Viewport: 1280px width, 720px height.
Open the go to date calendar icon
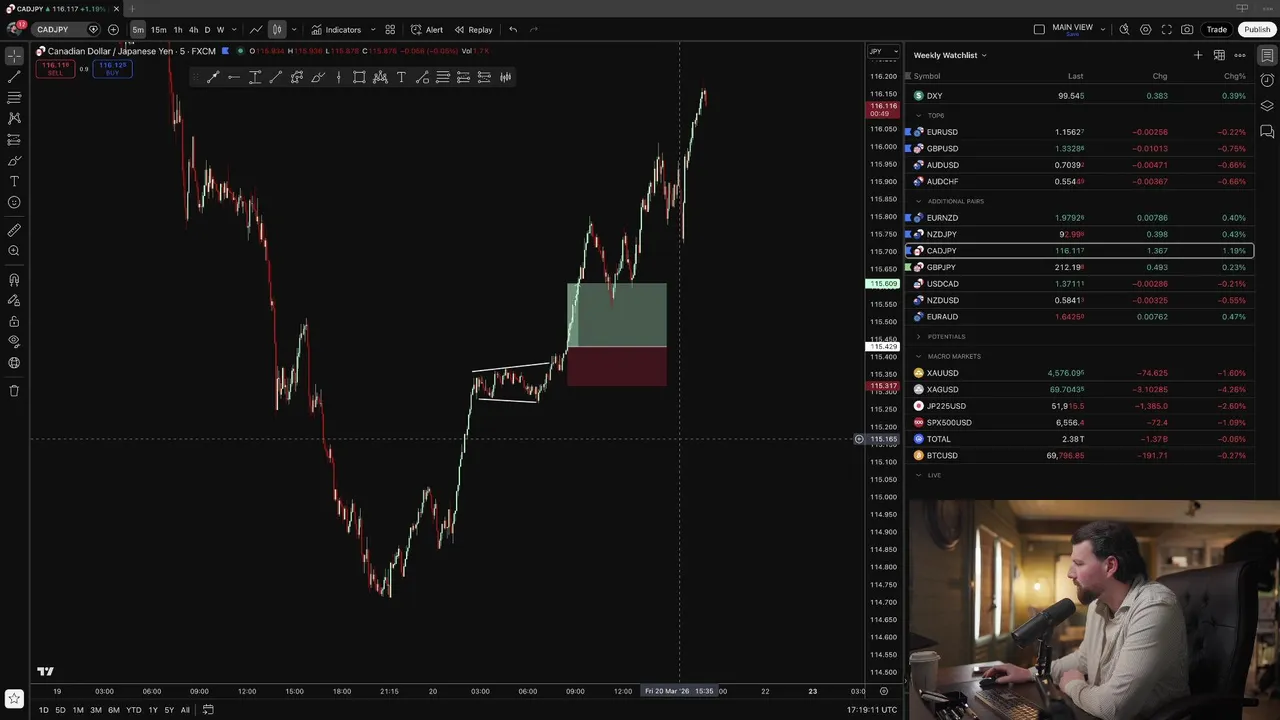click(x=208, y=710)
